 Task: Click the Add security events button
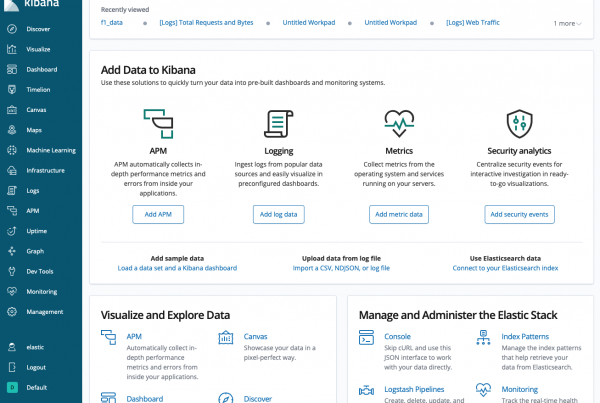tap(519, 214)
